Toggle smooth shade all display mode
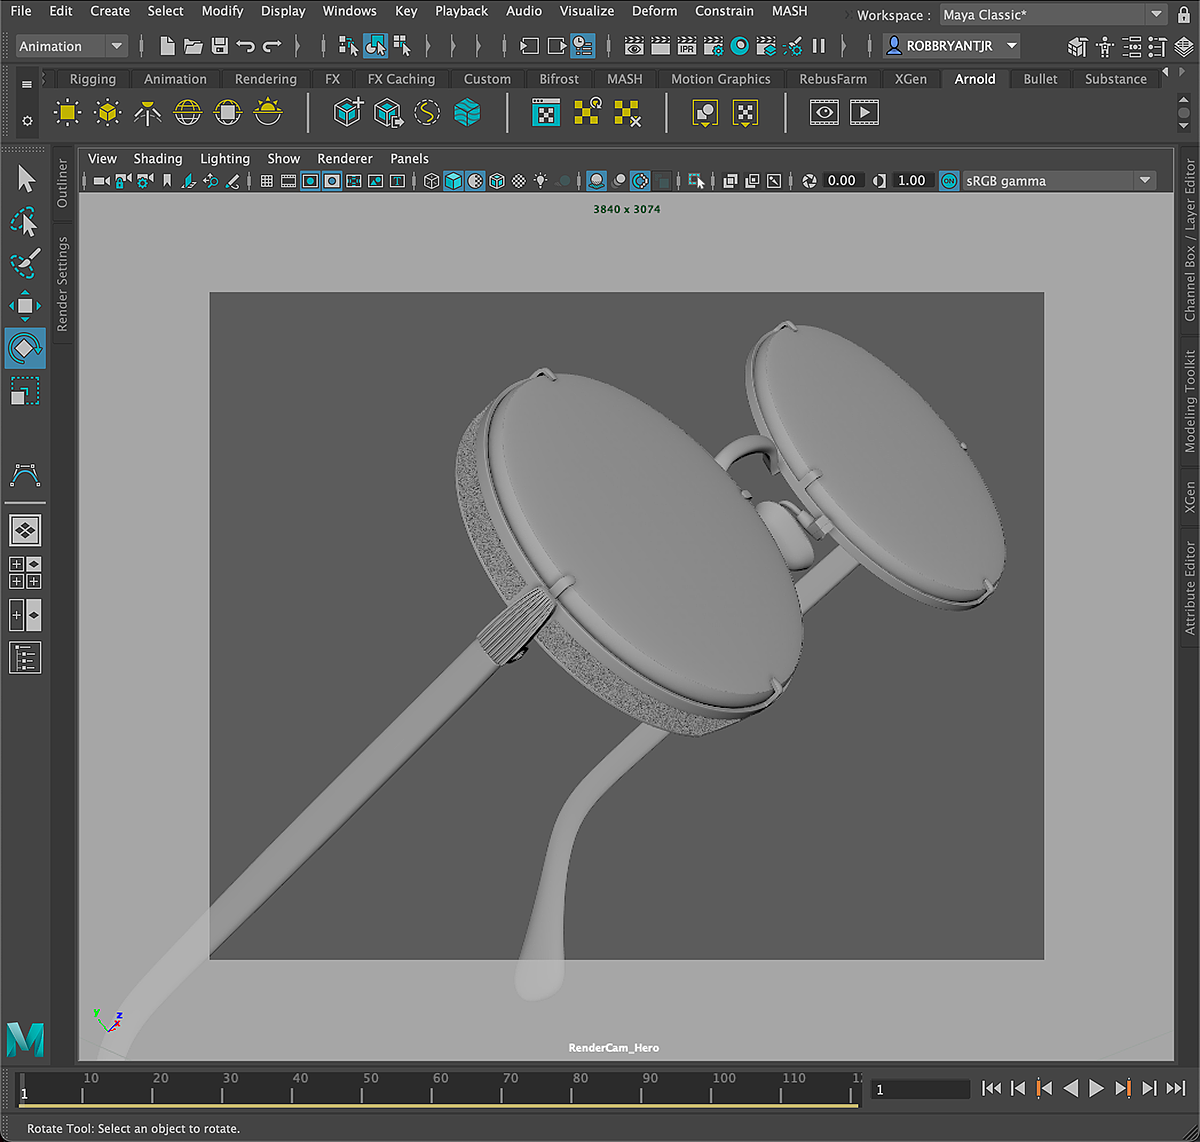The width and height of the screenshot is (1200, 1142). (x=453, y=181)
